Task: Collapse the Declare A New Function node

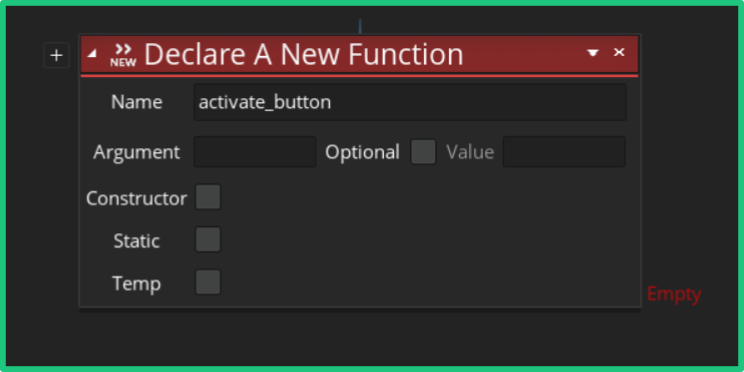Action: (x=92, y=54)
